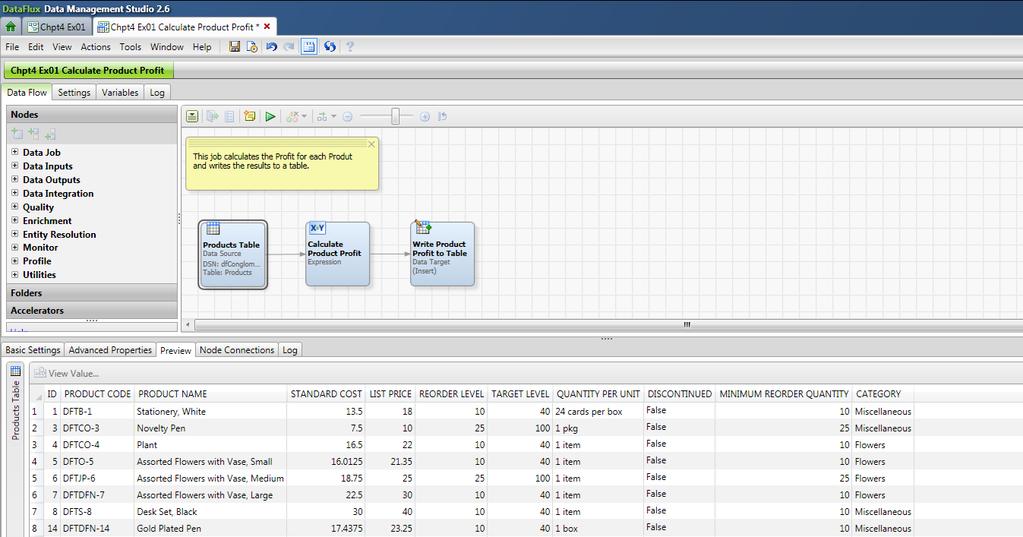Select the Calculate Product Profit expression node
Image resolution: width=1023 pixels, height=537 pixels.
coord(337,254)
